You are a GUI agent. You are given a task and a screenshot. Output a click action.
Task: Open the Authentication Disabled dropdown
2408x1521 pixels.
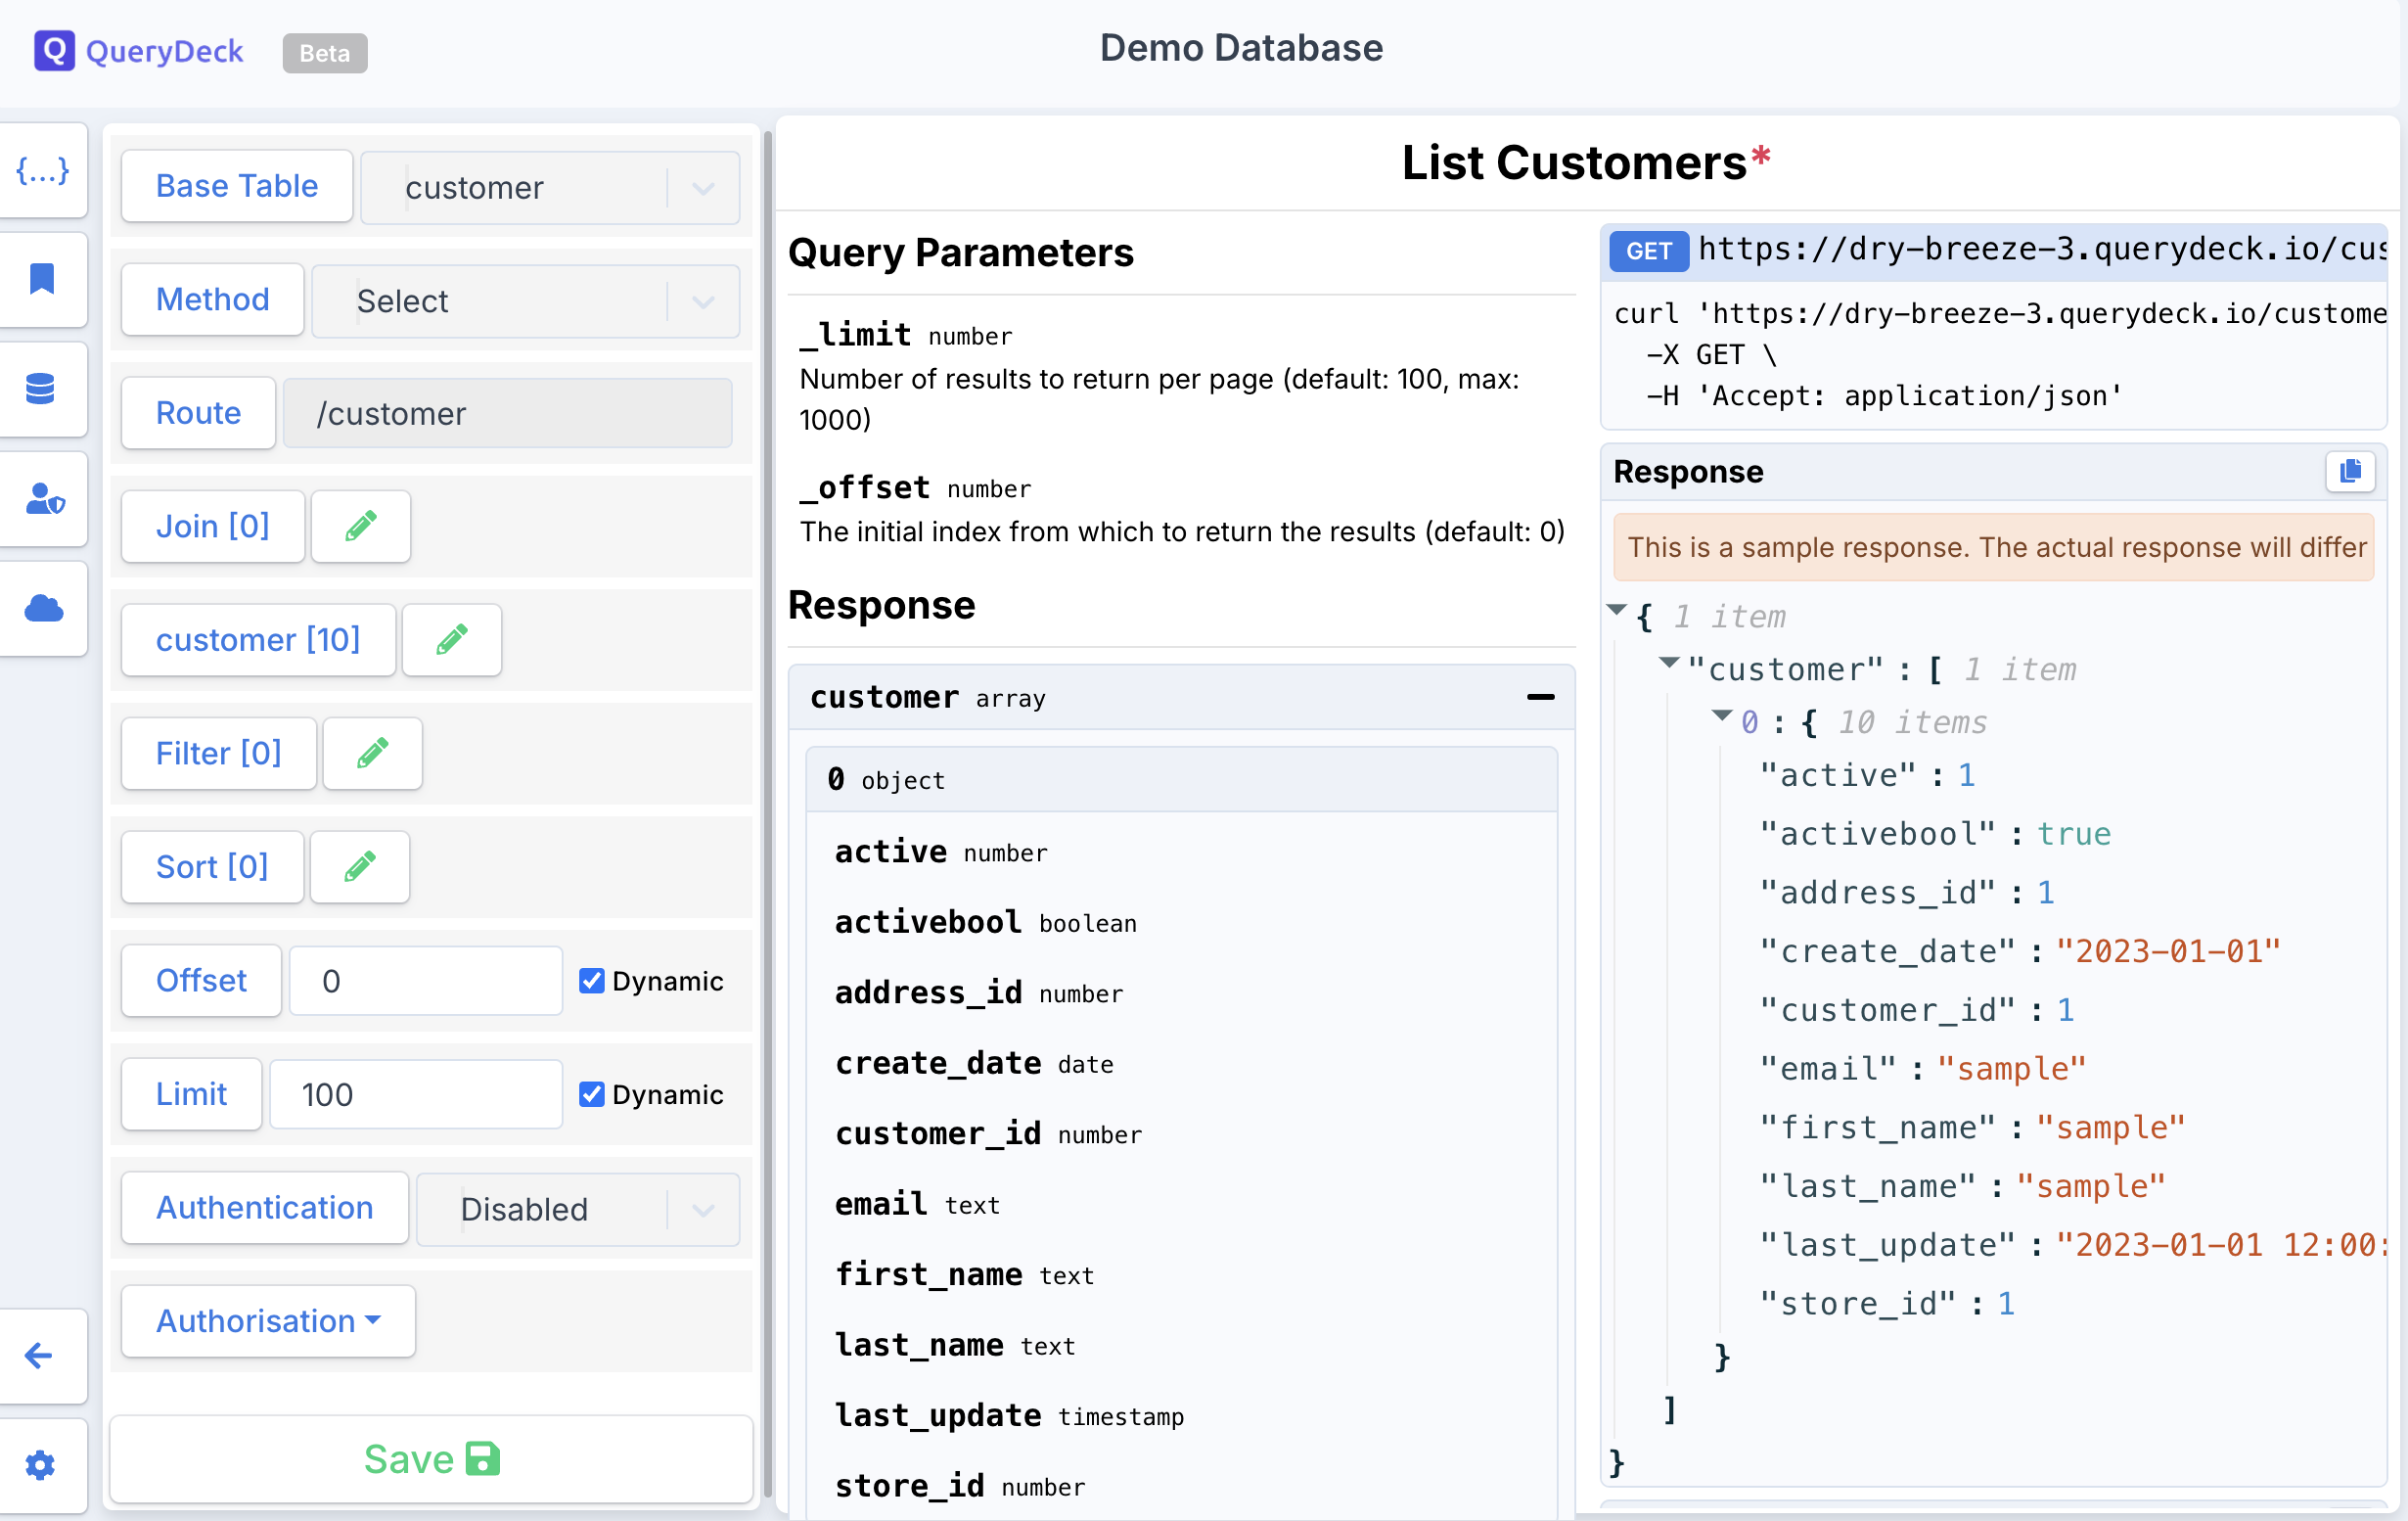pos(578,1209)
